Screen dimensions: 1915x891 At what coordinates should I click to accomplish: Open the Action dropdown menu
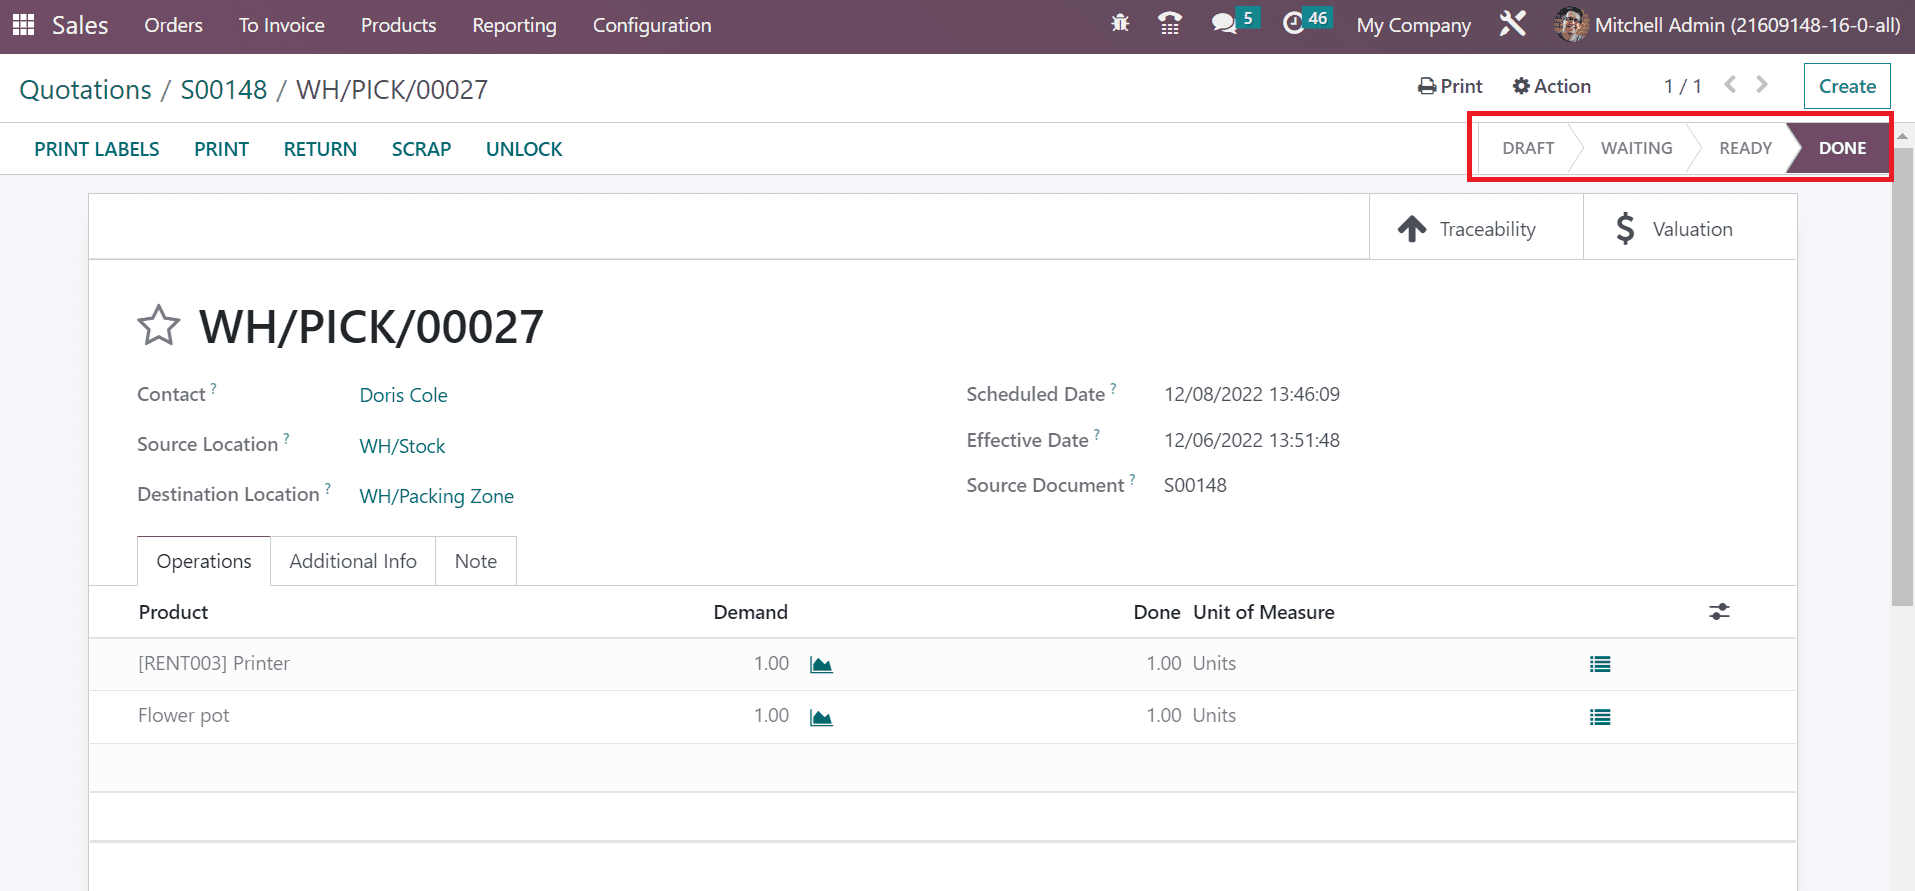point(1551,86)
